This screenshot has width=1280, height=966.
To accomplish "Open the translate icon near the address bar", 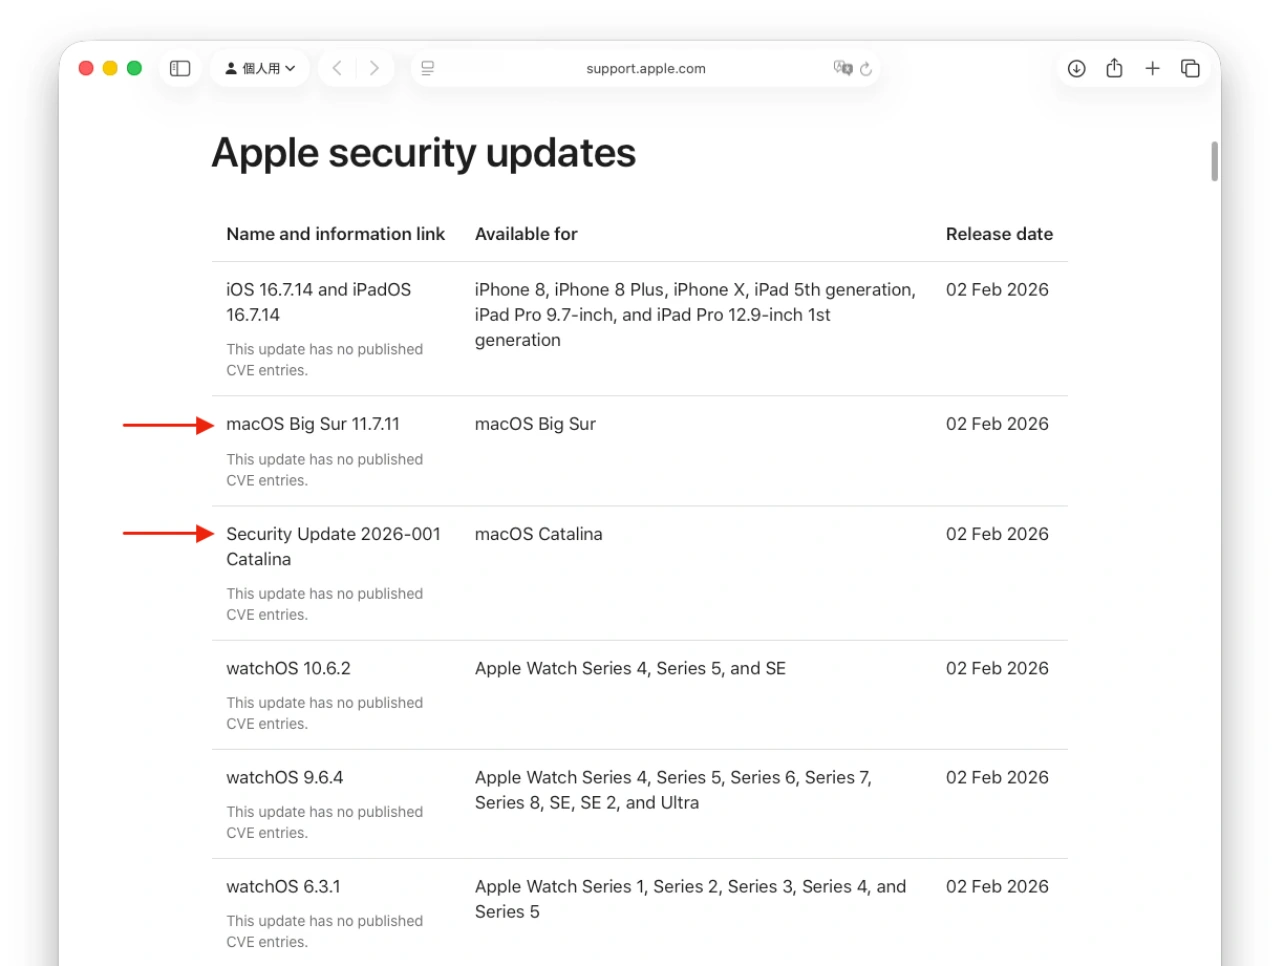I will 843,68.
